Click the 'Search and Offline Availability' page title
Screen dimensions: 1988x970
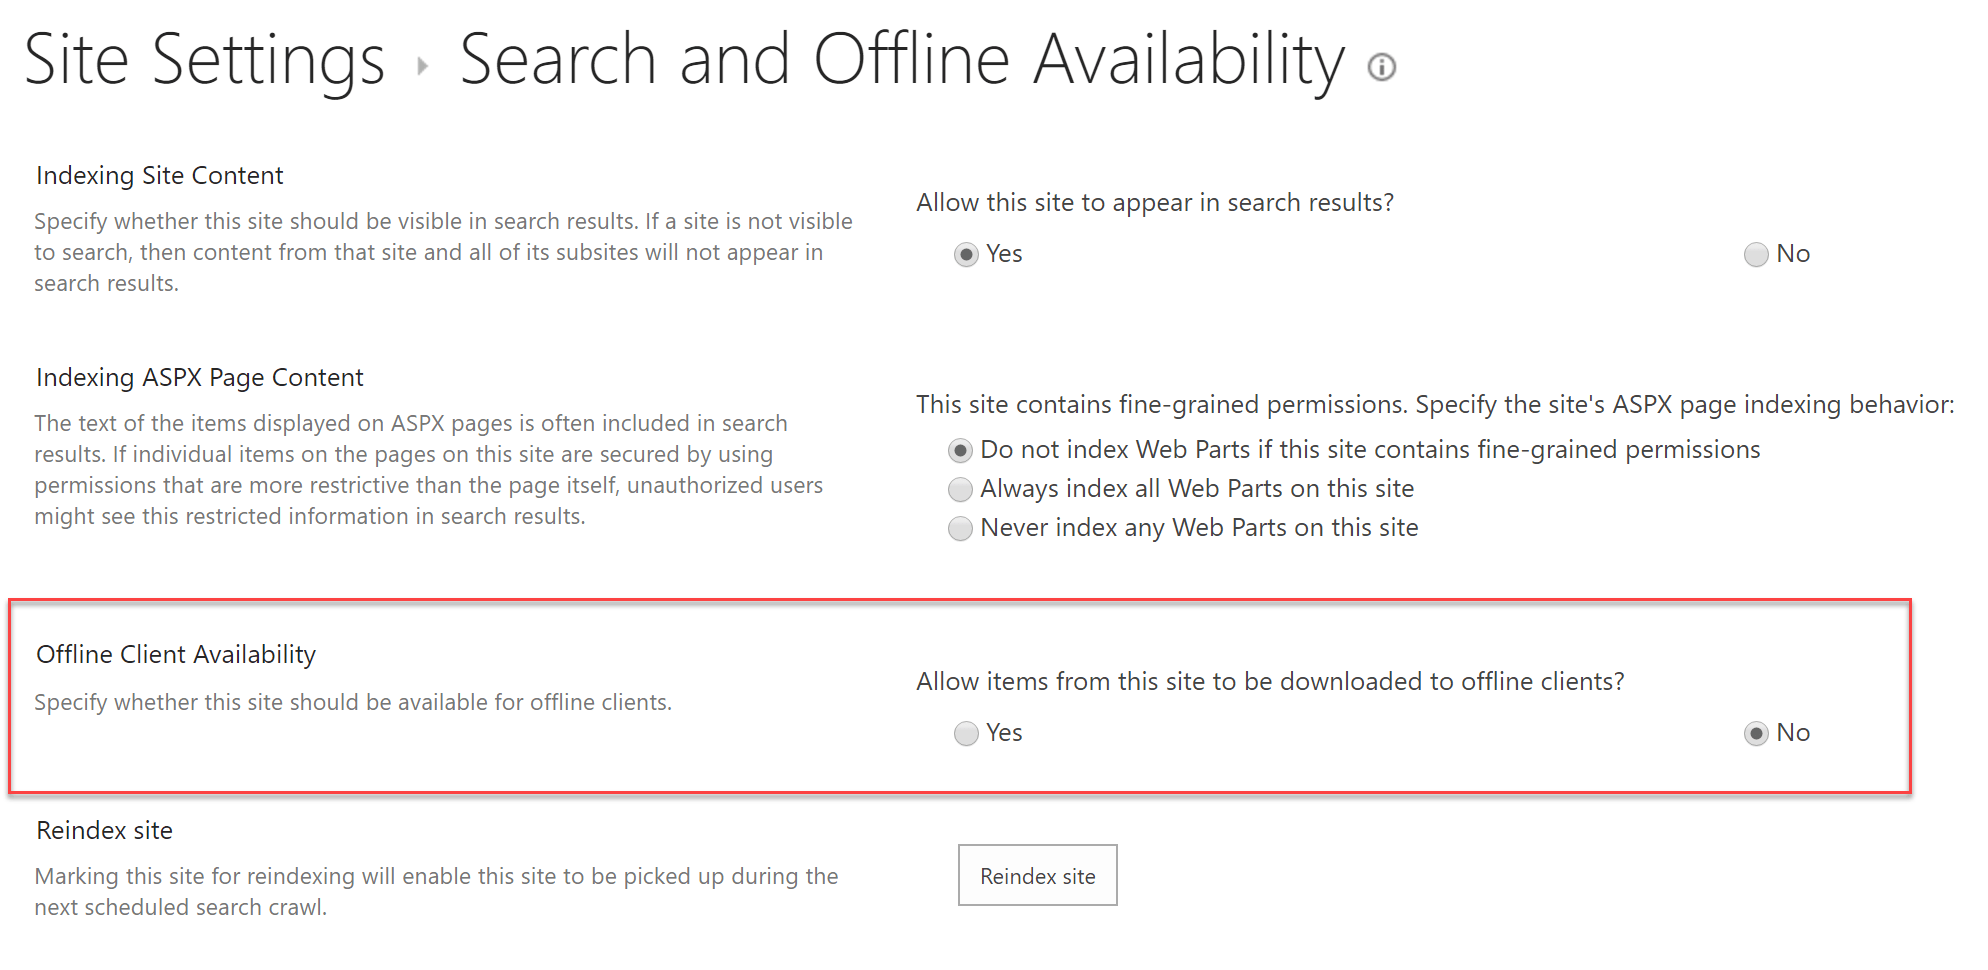(900, 58)
